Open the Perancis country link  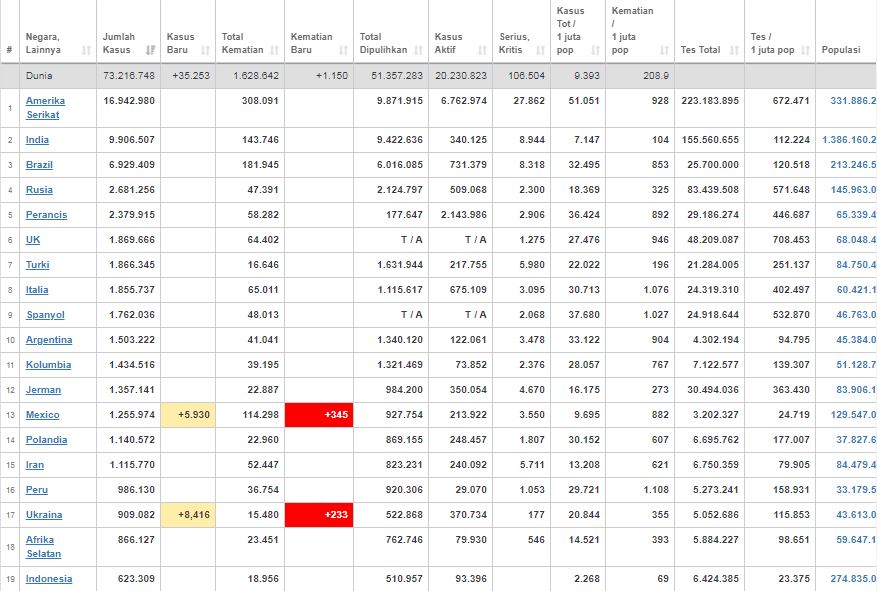[46, 215]
